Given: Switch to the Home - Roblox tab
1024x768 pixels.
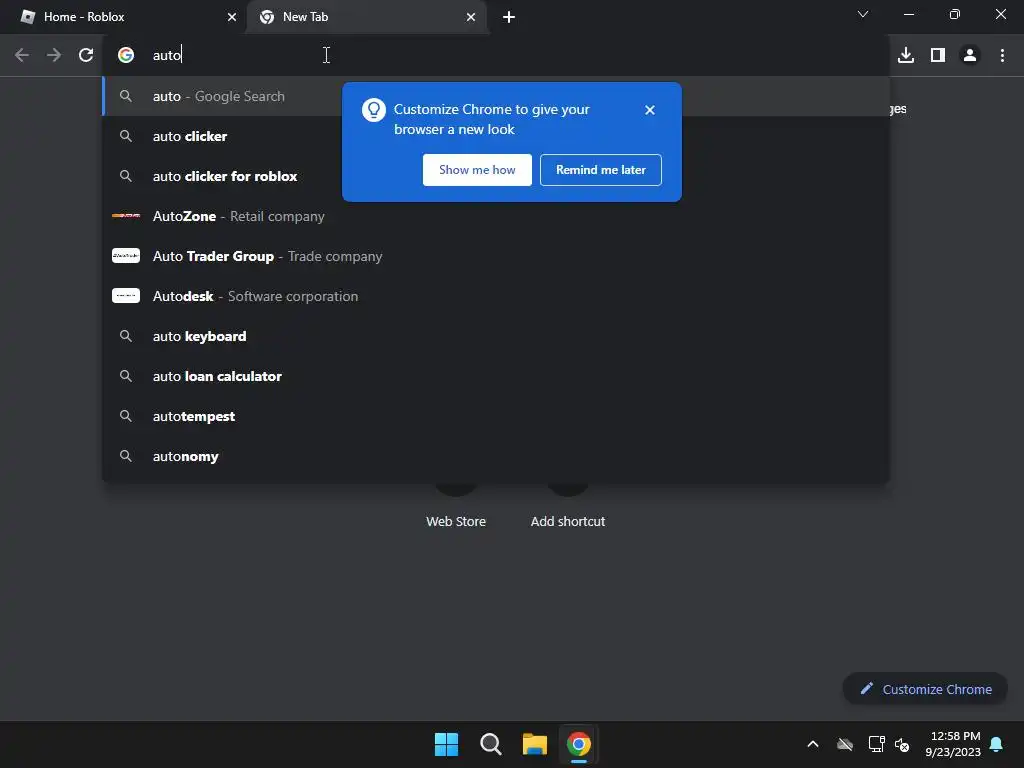Looking at the screenshot, I should click(x=124, y=17).
